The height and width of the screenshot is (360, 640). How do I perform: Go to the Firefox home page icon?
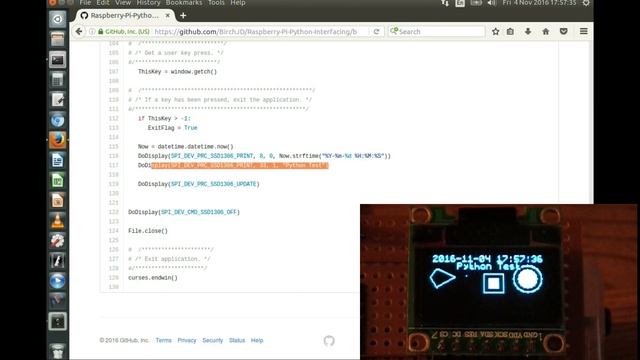(x=546, y=31)
